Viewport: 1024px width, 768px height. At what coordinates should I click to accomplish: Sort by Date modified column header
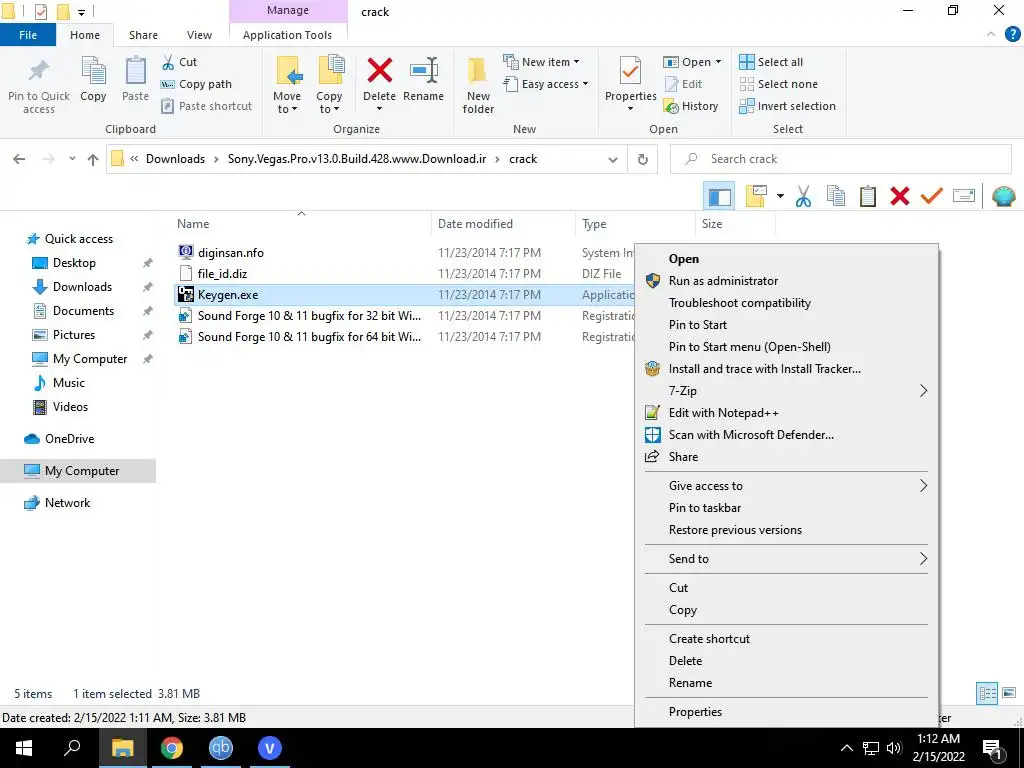475,224
